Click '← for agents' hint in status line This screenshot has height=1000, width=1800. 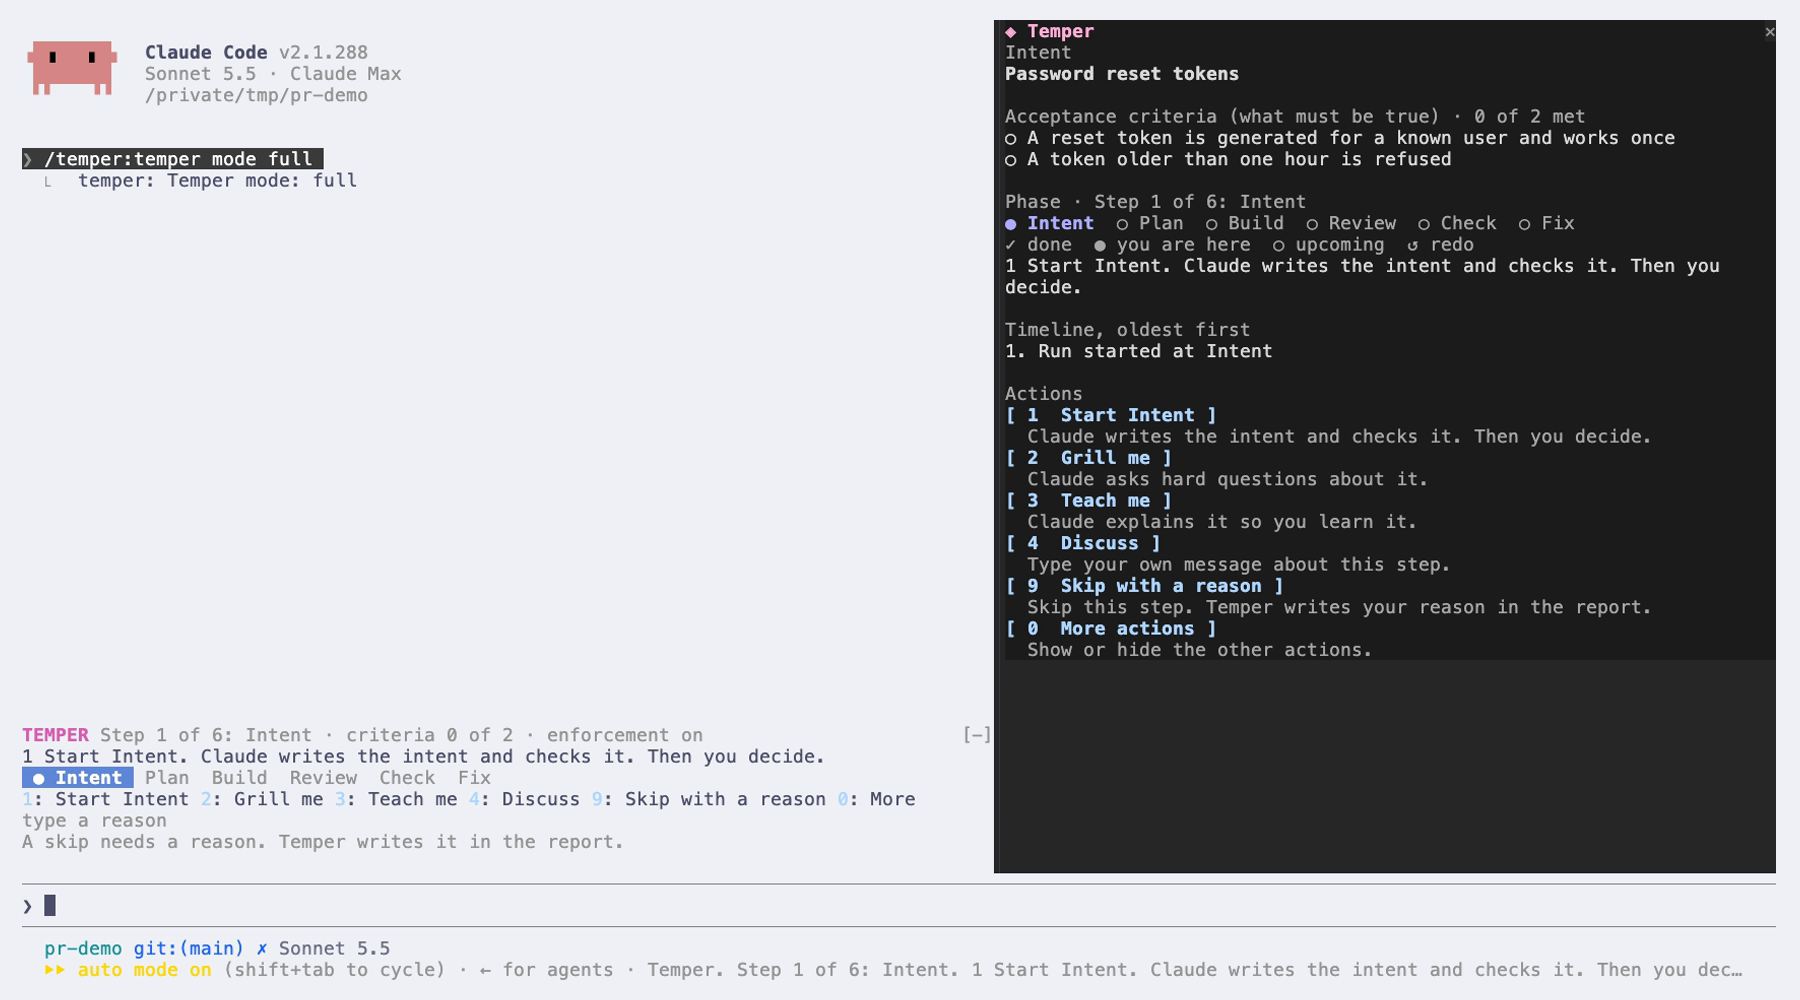pos(547,970)
